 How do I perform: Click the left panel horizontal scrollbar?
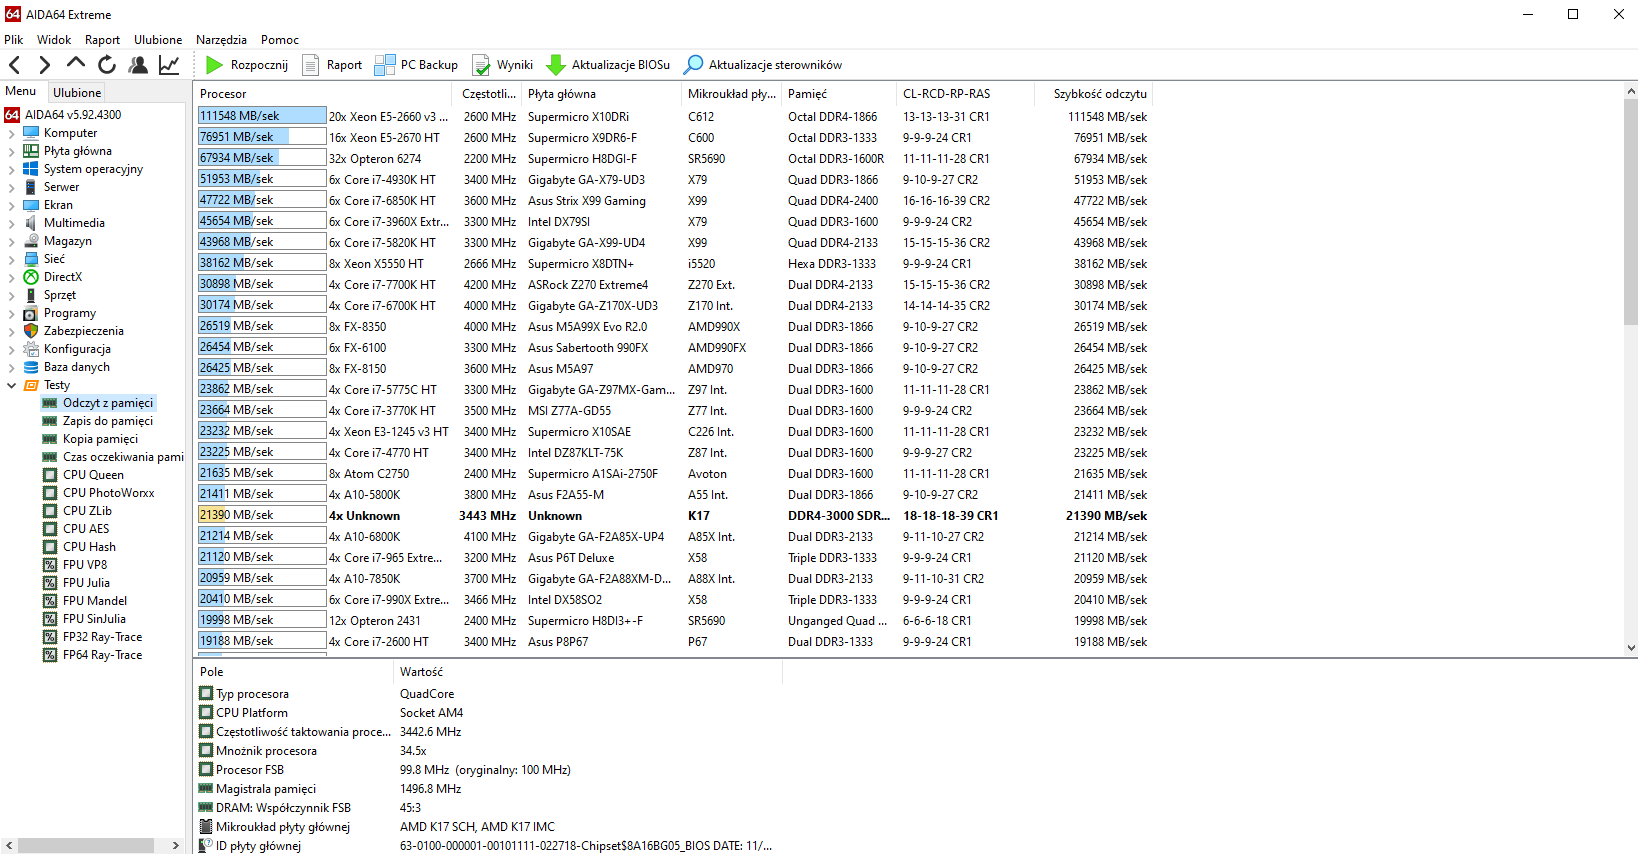[x=90, y=846]
